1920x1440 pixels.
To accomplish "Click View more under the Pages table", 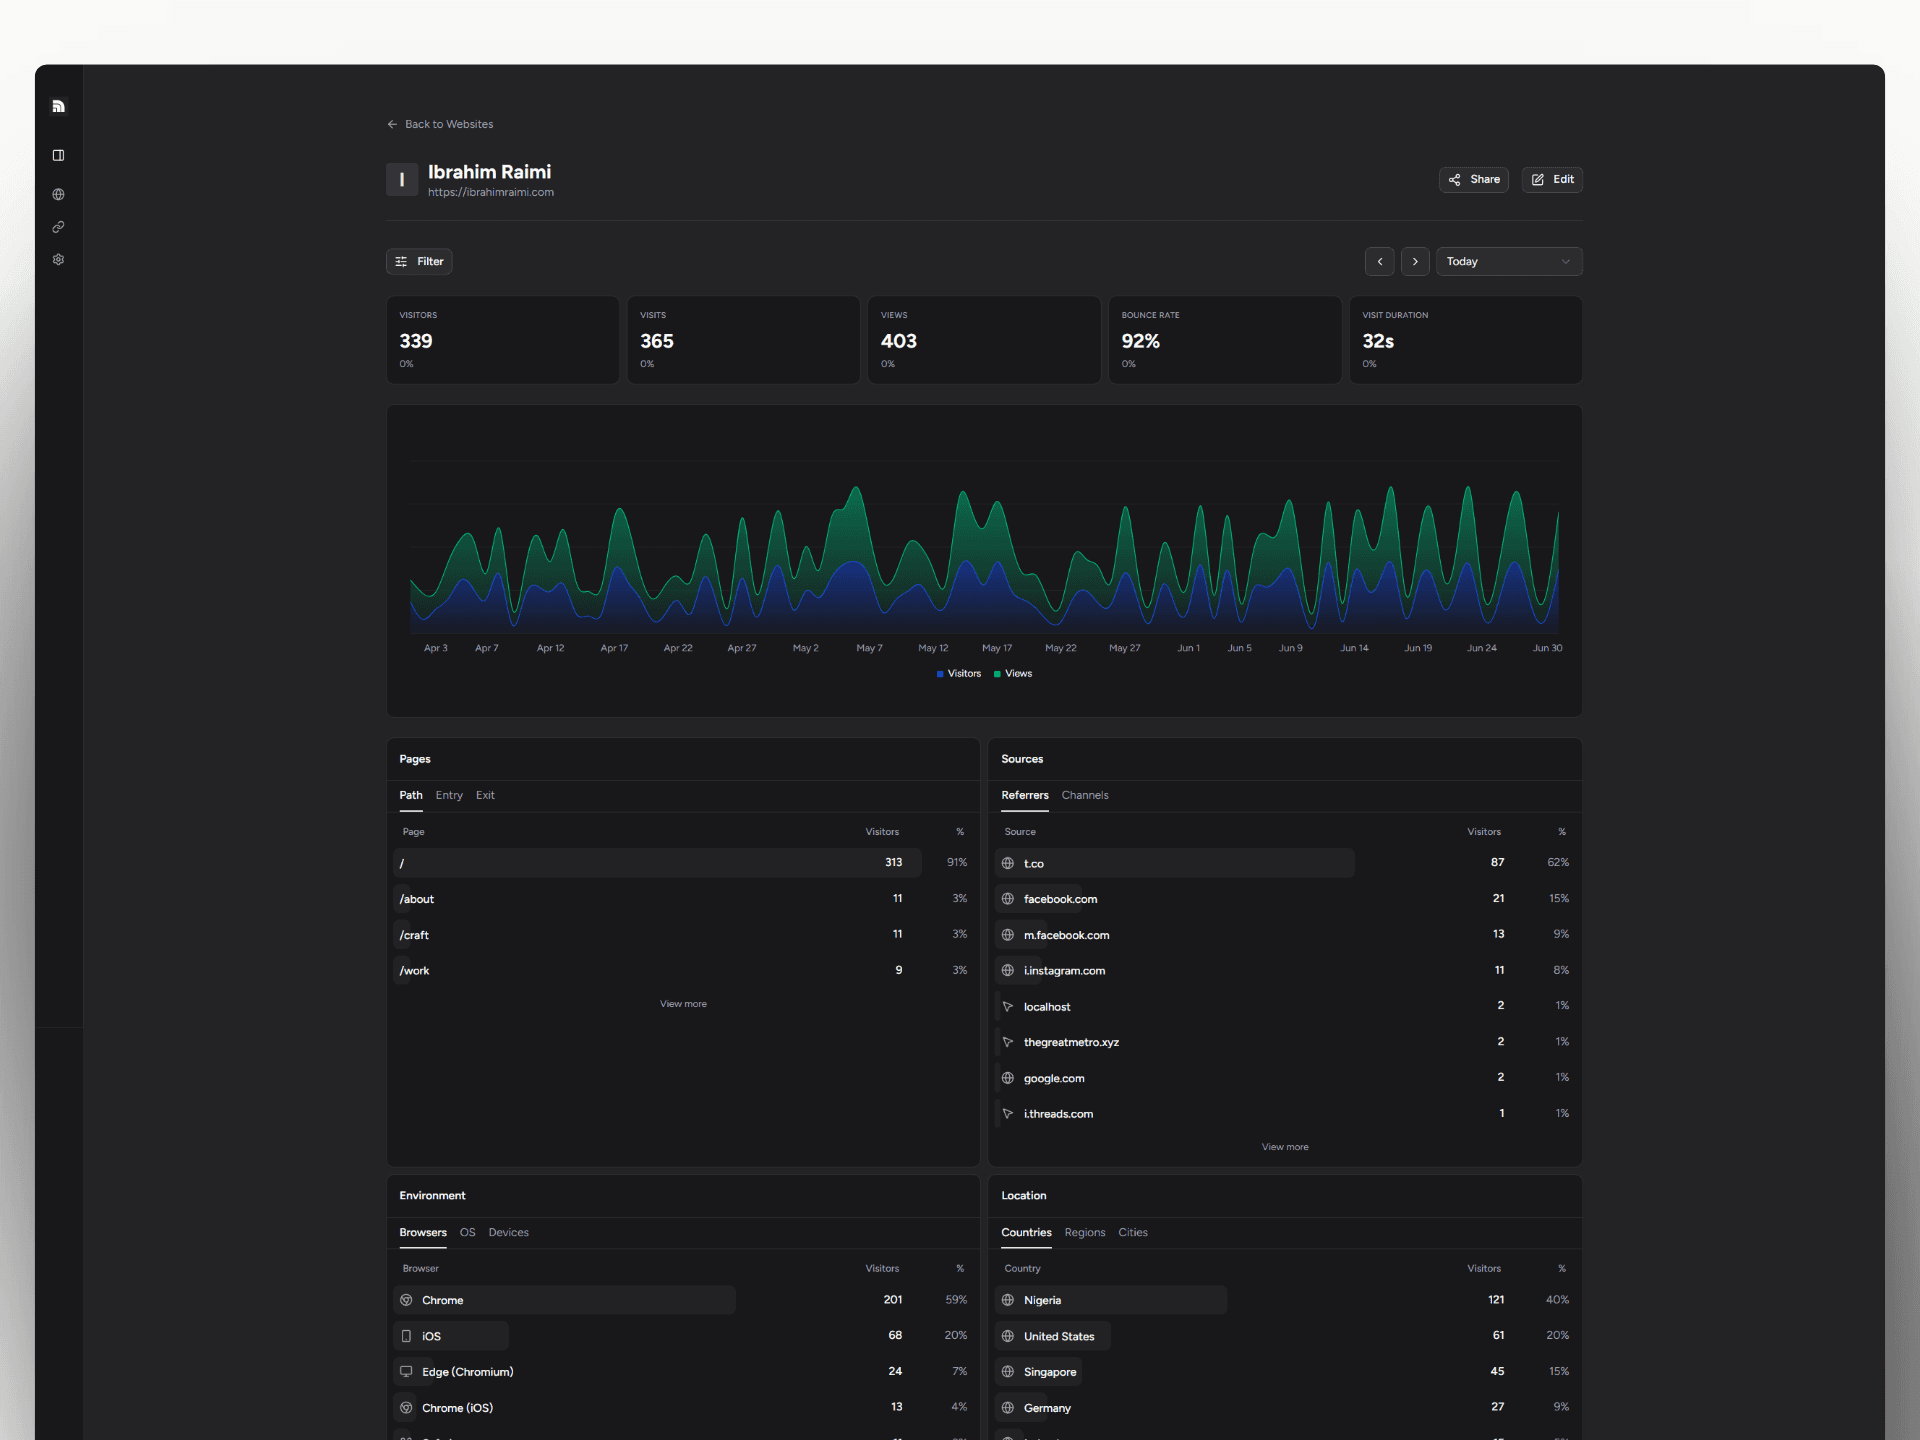I will pyautogui.click(x=683, y=1003).
